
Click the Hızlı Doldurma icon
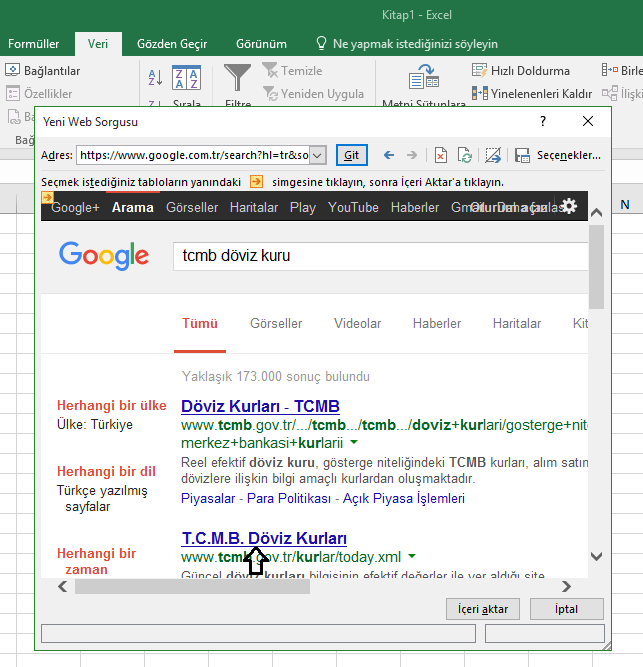tap(480, 71)
